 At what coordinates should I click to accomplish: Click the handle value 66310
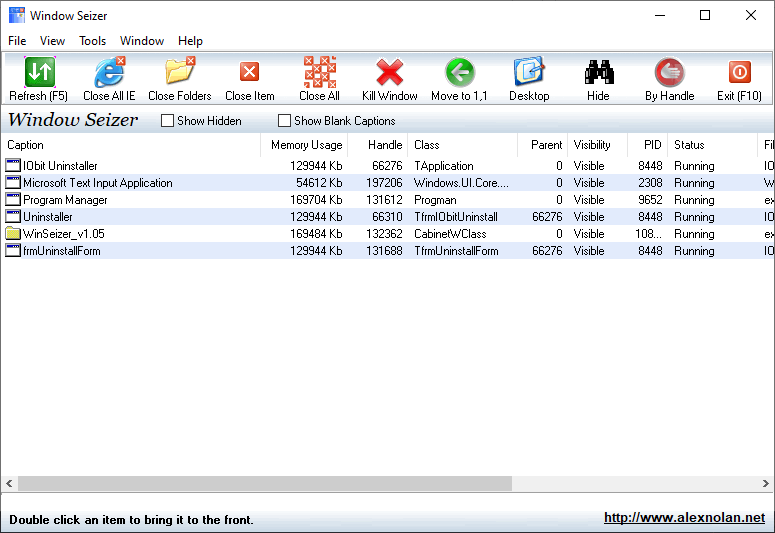point(388,217)
